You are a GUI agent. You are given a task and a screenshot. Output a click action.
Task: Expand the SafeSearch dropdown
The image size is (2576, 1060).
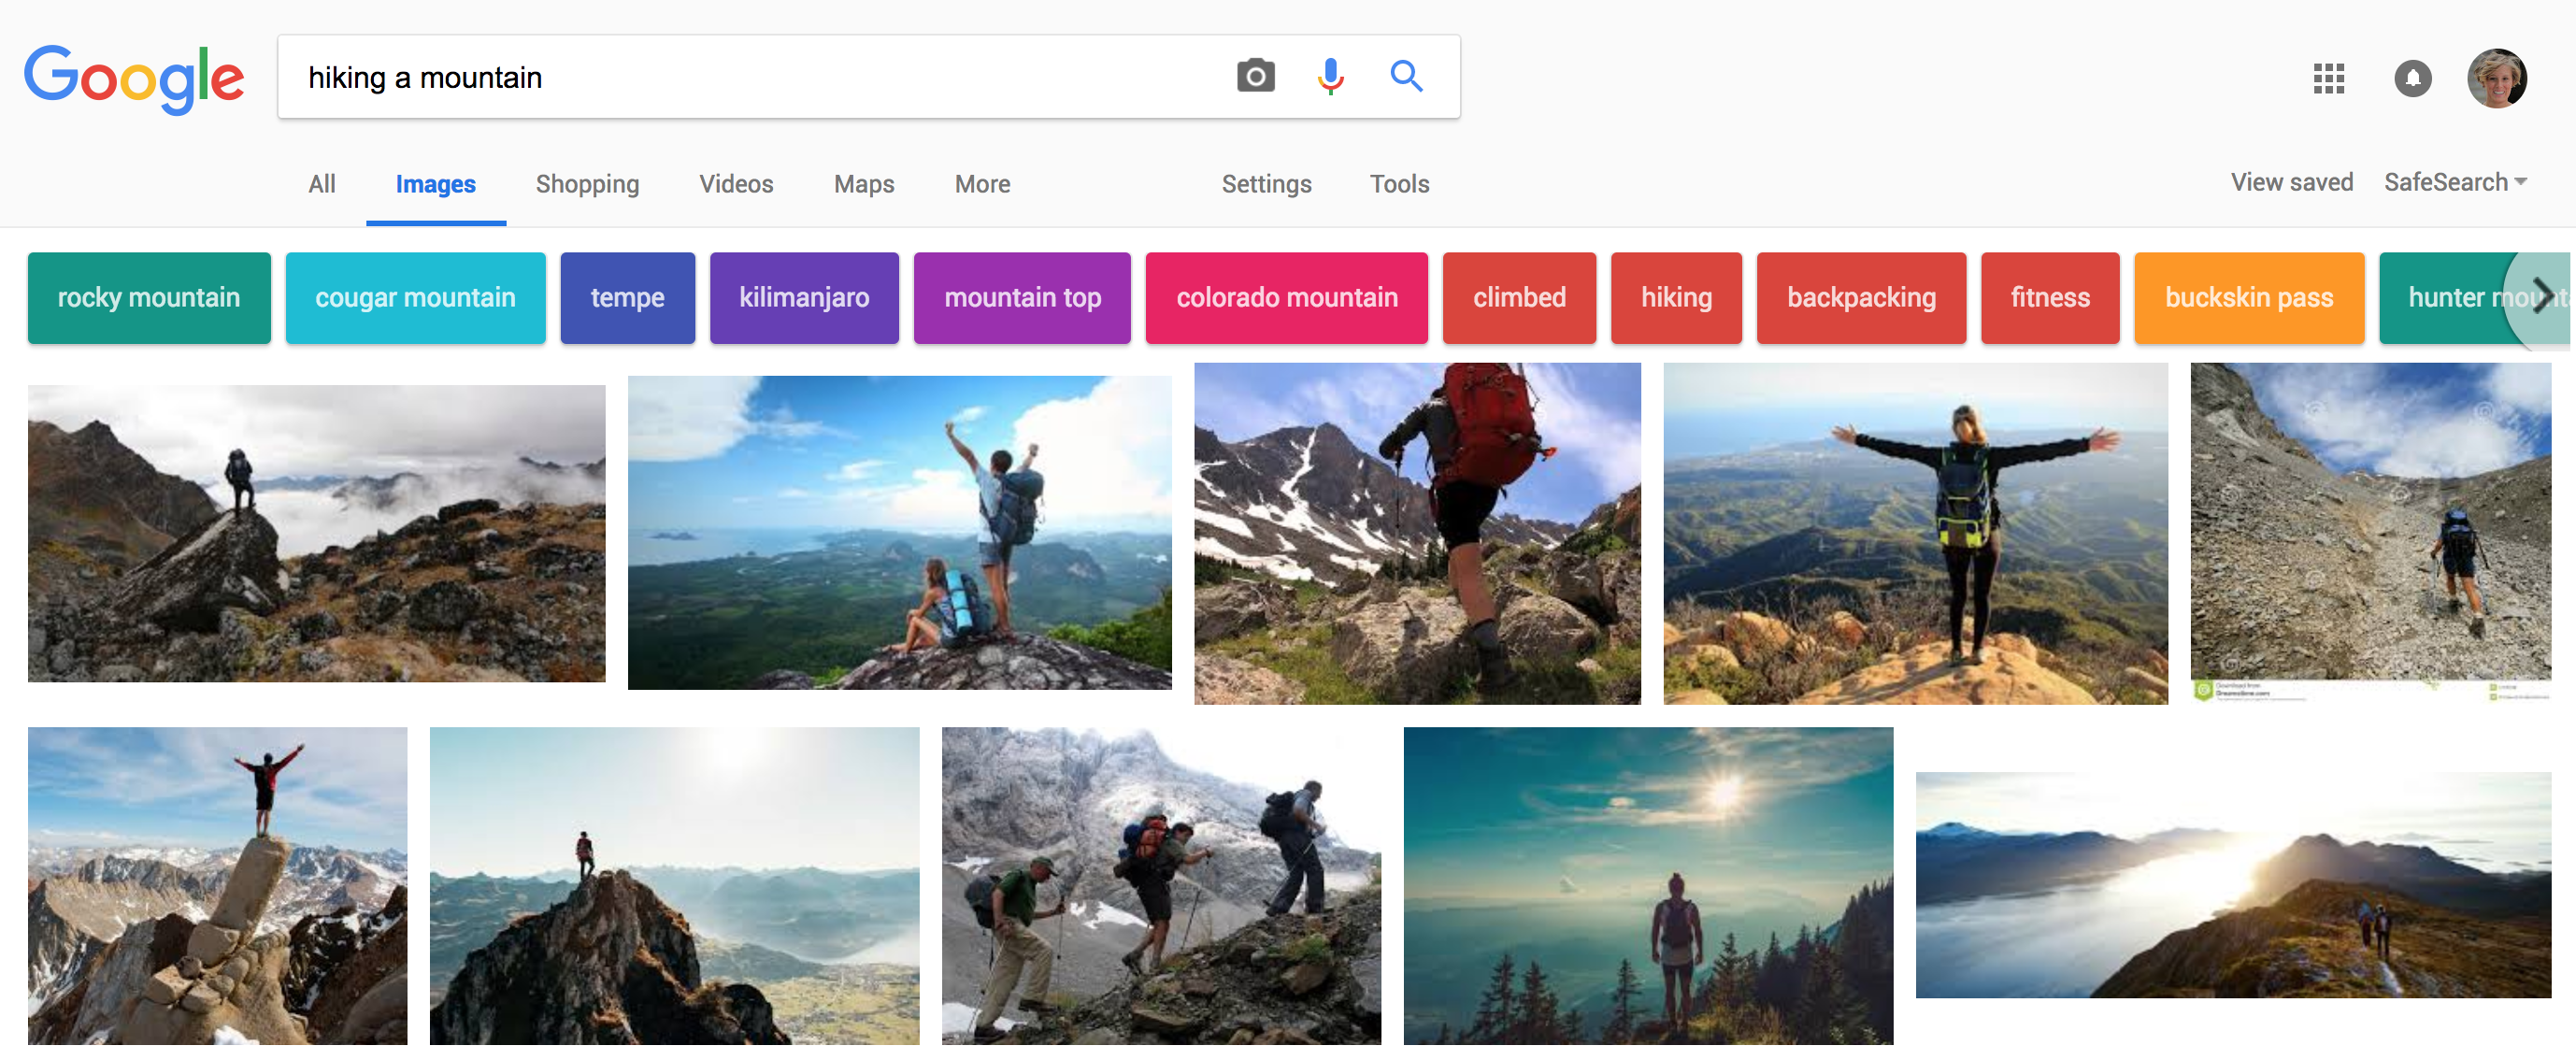pyautogui.click(x=2454, y=182)
